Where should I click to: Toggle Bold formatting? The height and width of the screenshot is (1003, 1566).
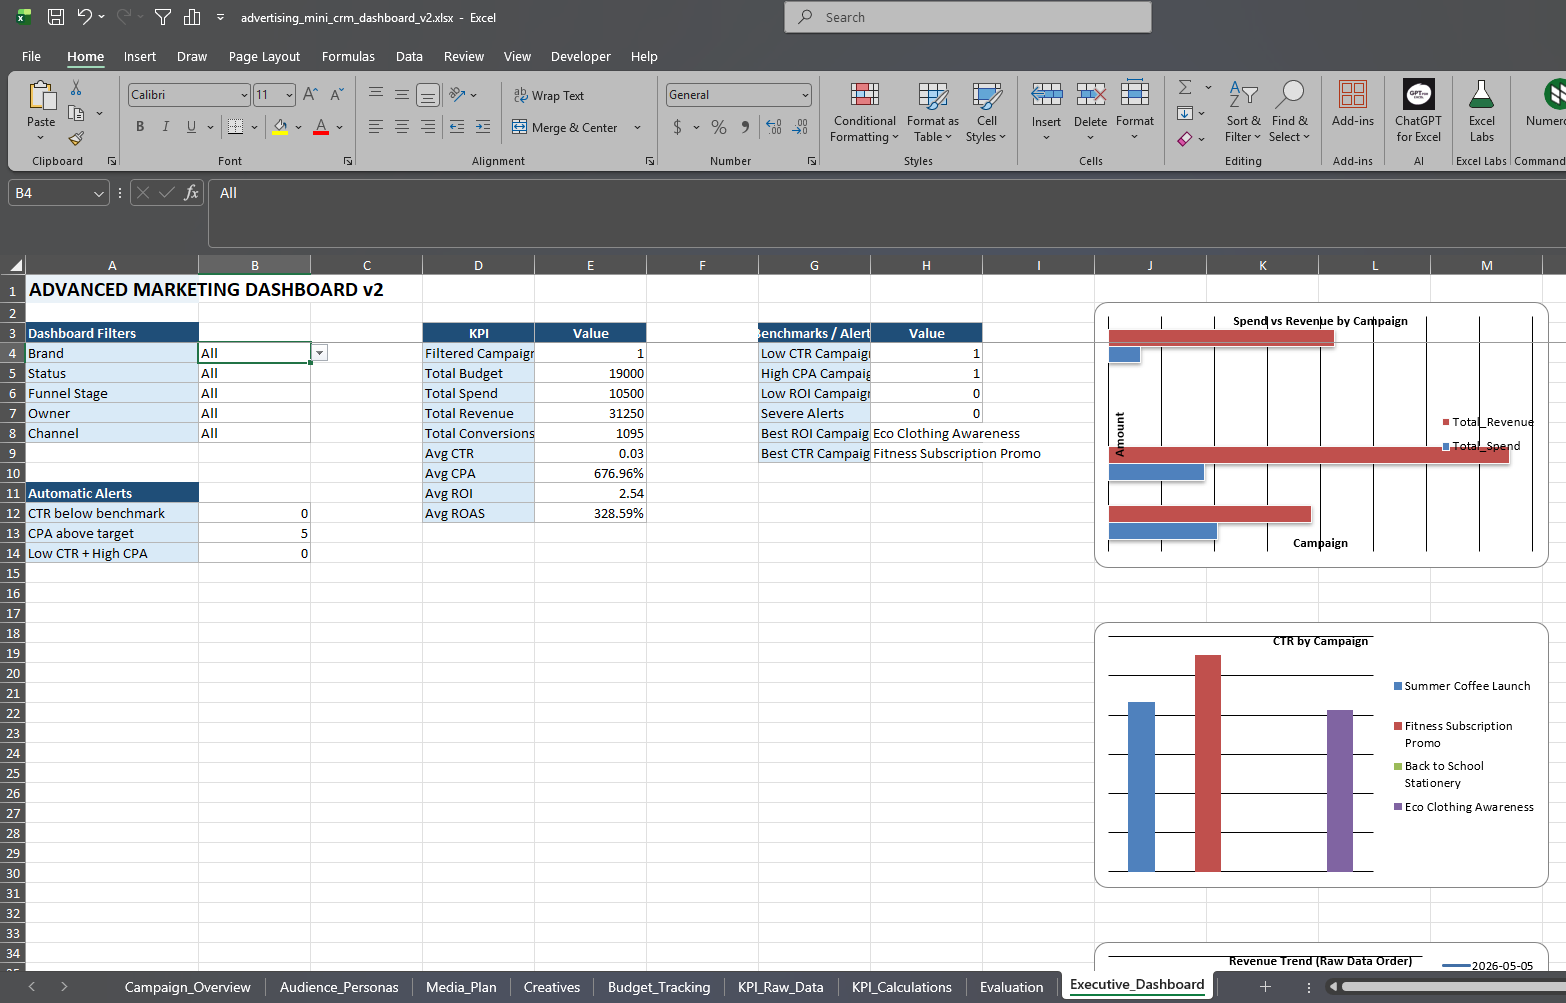tap(140, 127)
